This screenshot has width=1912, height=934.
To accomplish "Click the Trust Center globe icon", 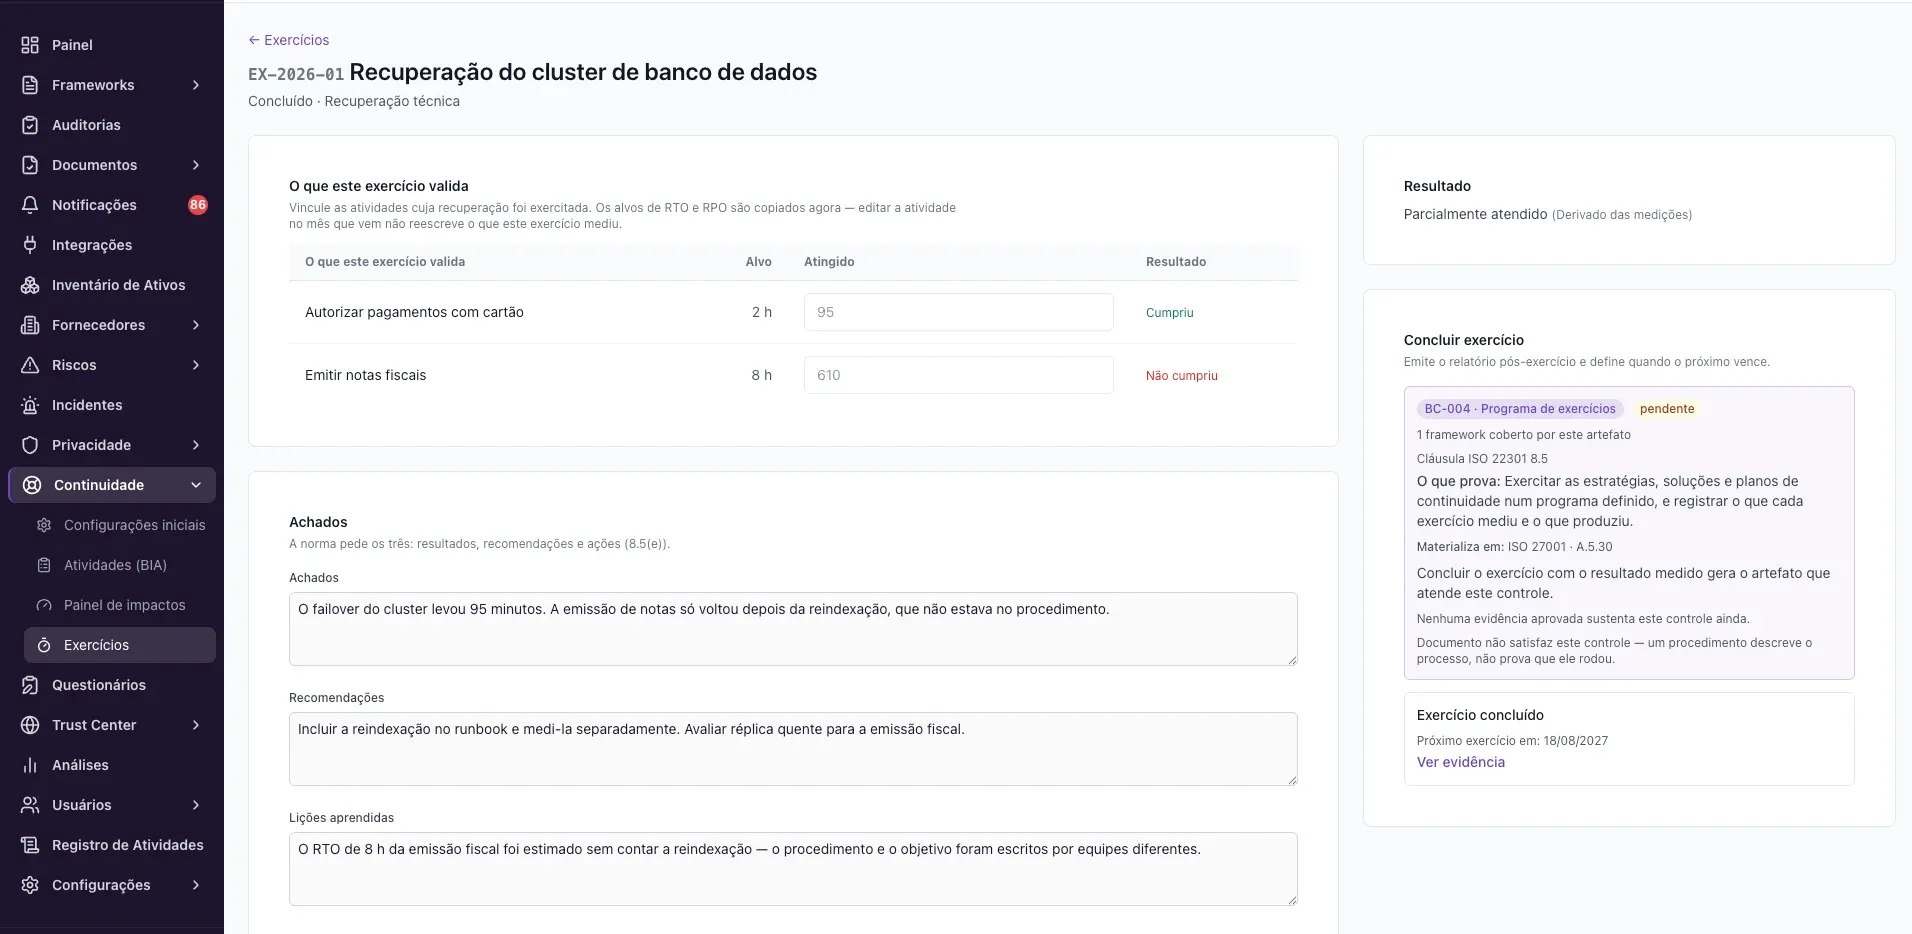I will 30,725.
